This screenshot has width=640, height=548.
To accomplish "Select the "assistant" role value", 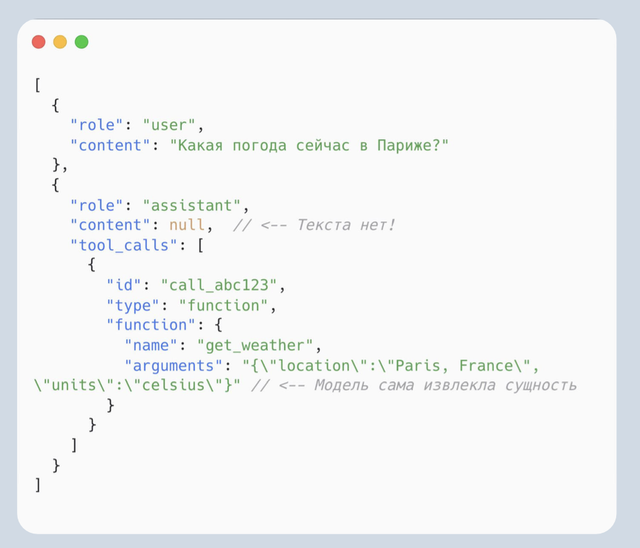I will (195, 205).
